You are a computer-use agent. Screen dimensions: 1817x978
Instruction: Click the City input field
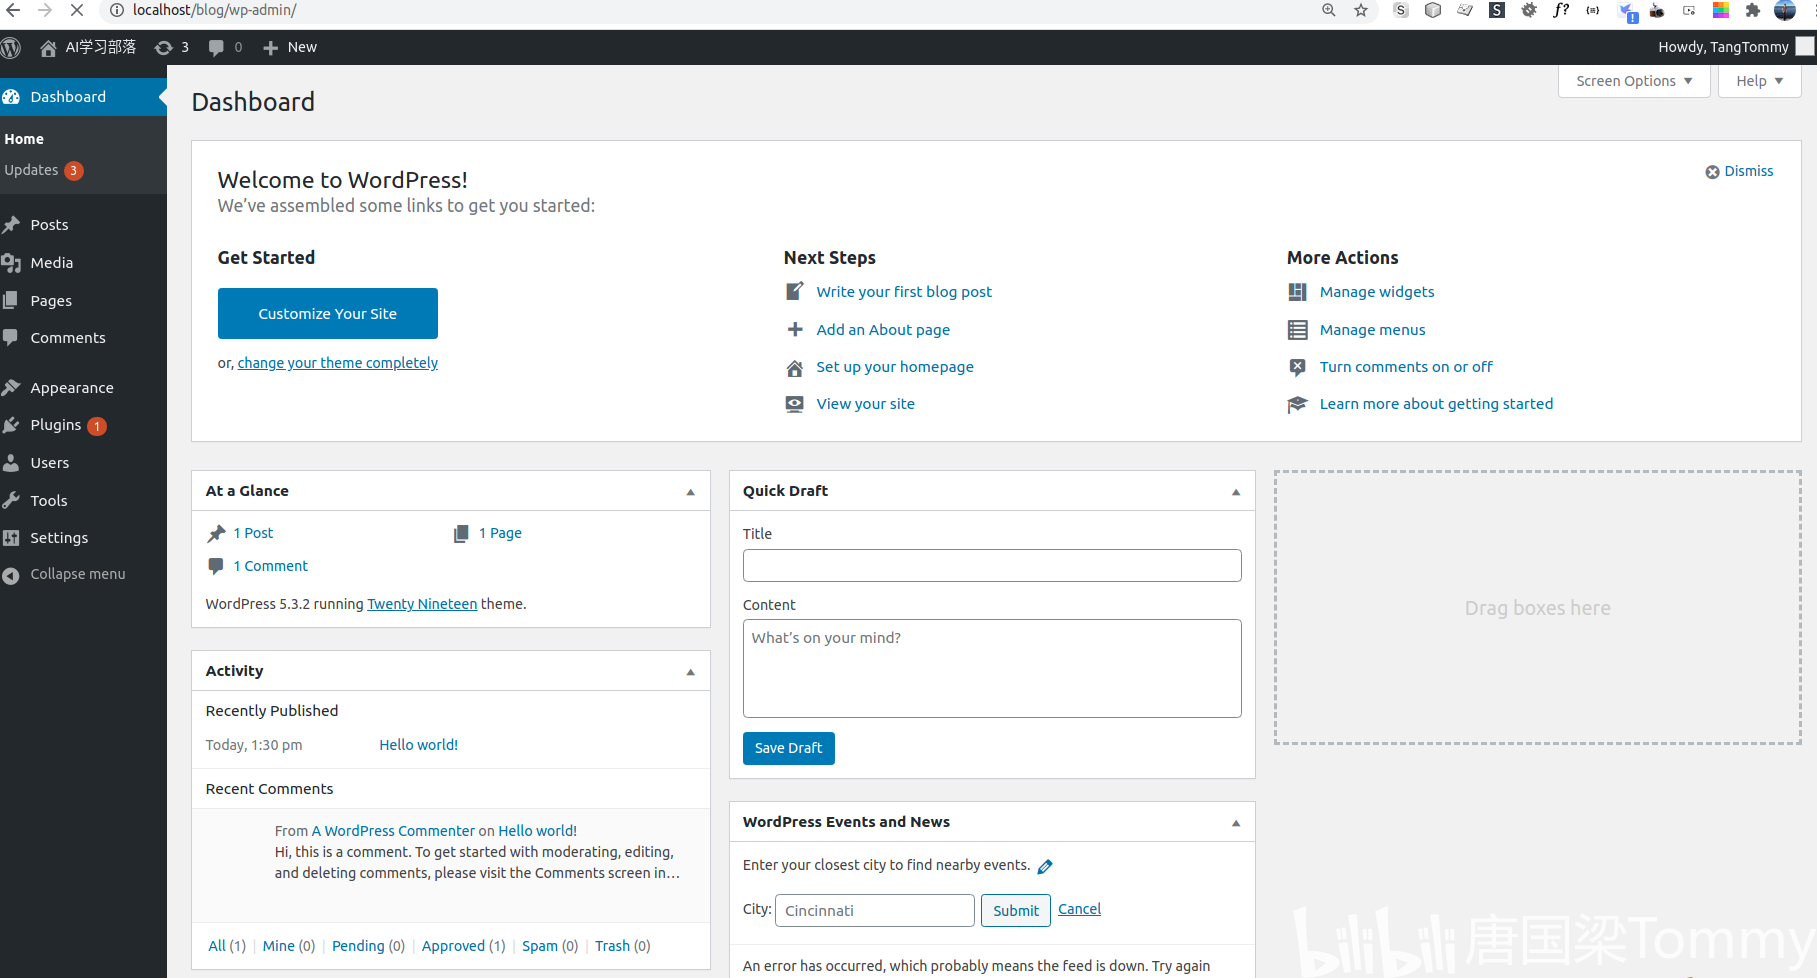pyautogui.click(x=875, y=910)
